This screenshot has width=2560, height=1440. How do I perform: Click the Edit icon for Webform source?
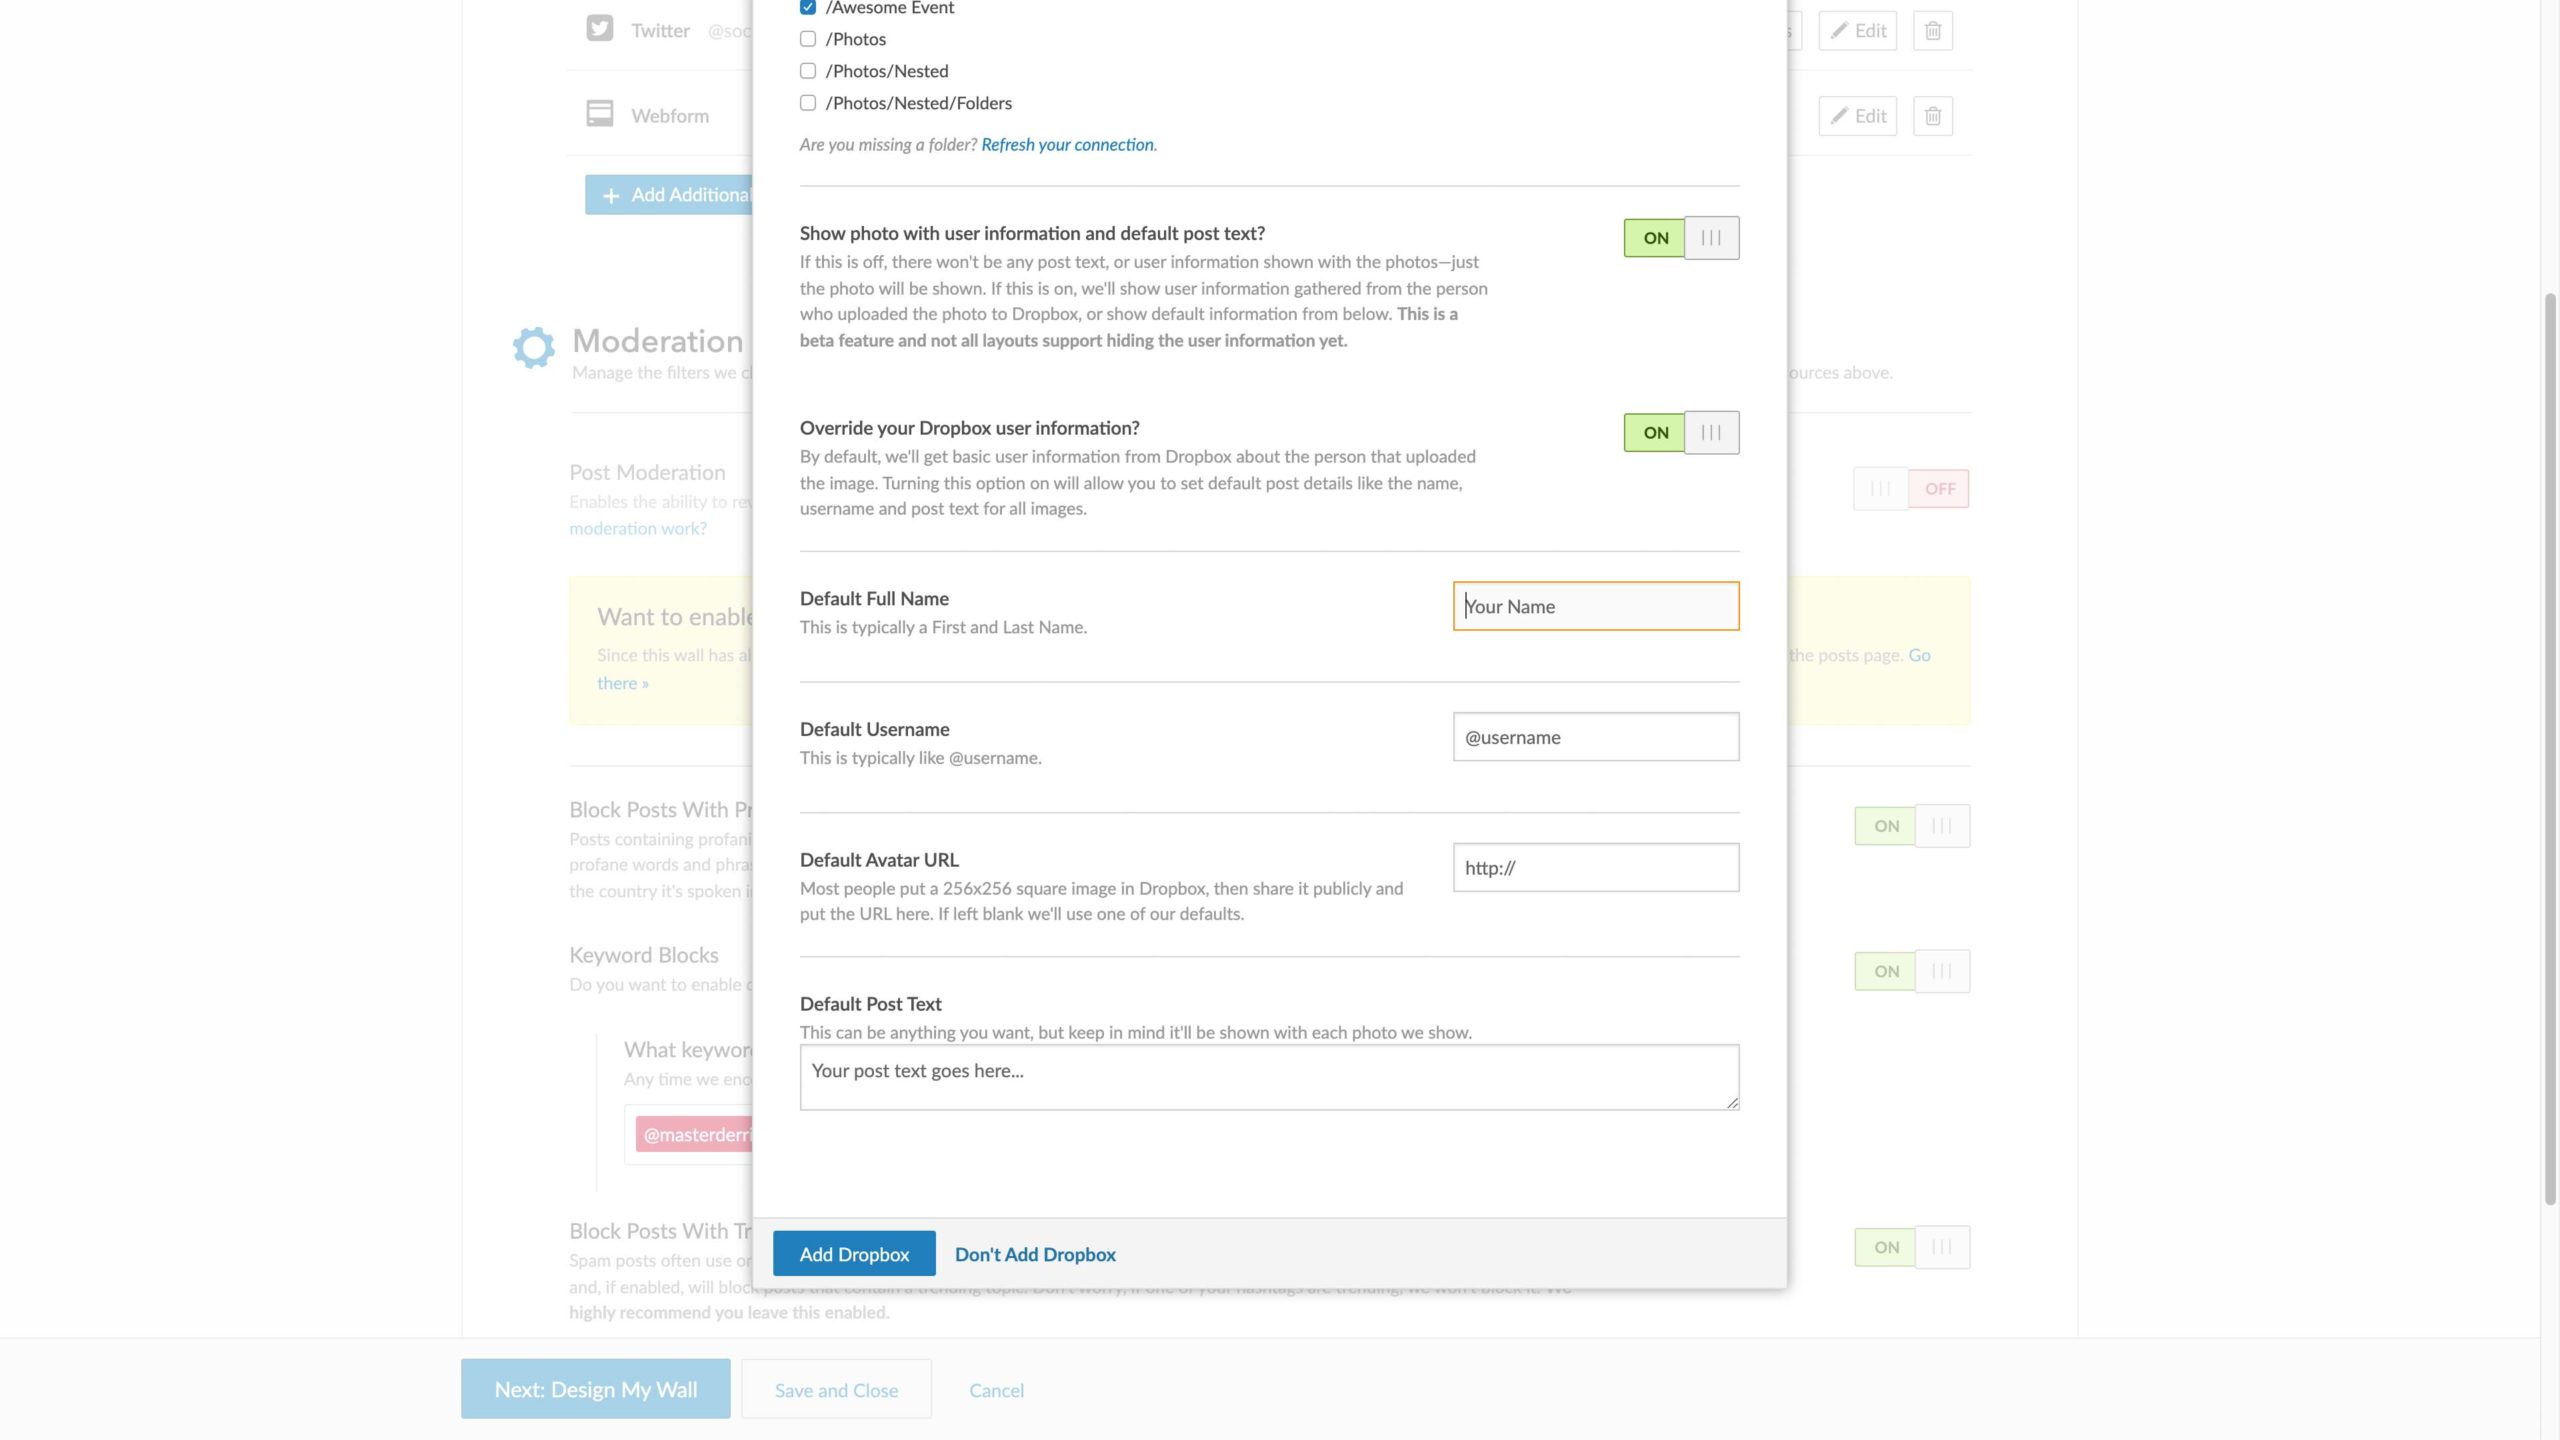pos(1858,114)
